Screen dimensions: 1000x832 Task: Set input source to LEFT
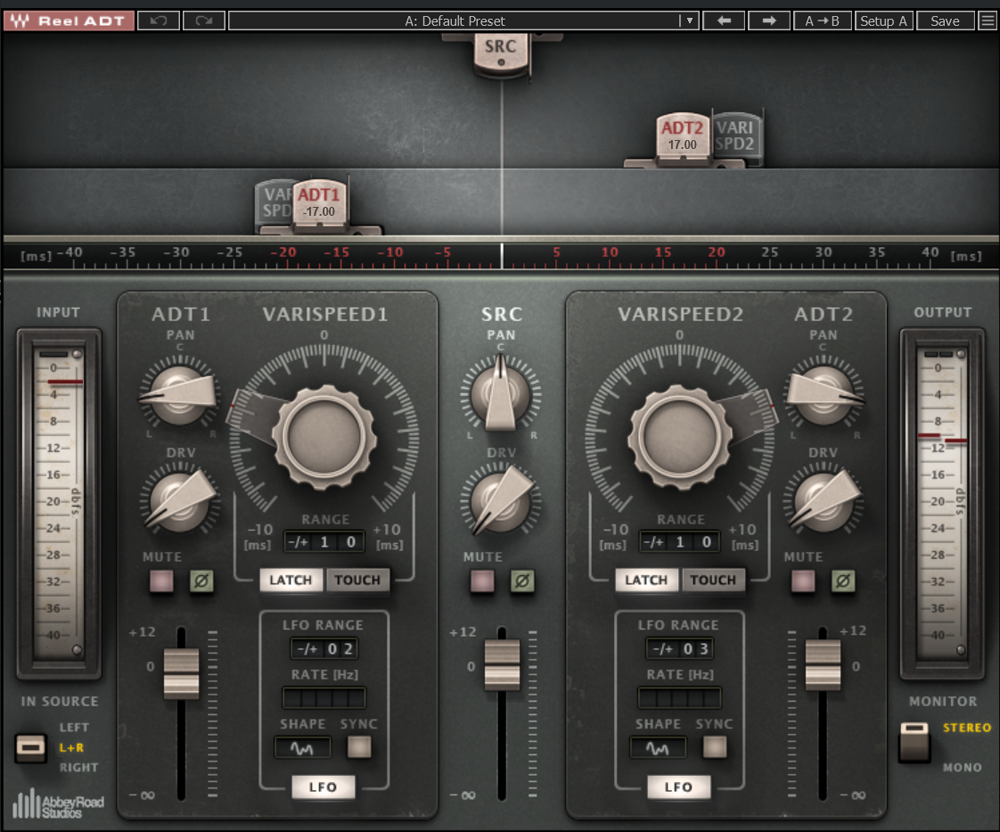tap(74, 727)
